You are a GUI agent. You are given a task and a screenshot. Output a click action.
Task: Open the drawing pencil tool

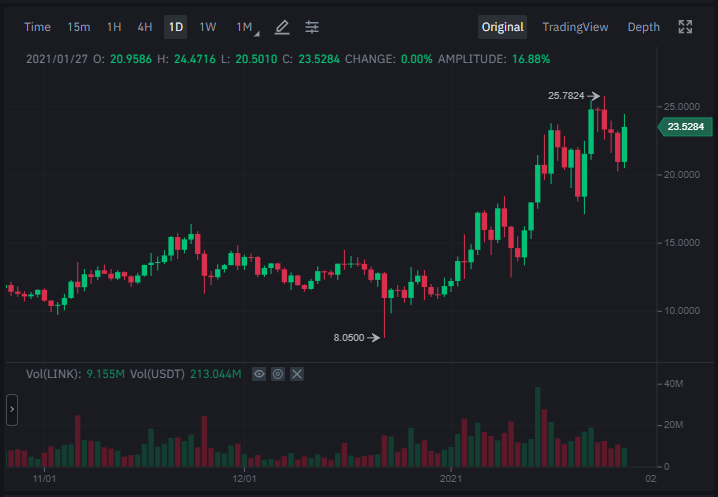pos(282,27)
